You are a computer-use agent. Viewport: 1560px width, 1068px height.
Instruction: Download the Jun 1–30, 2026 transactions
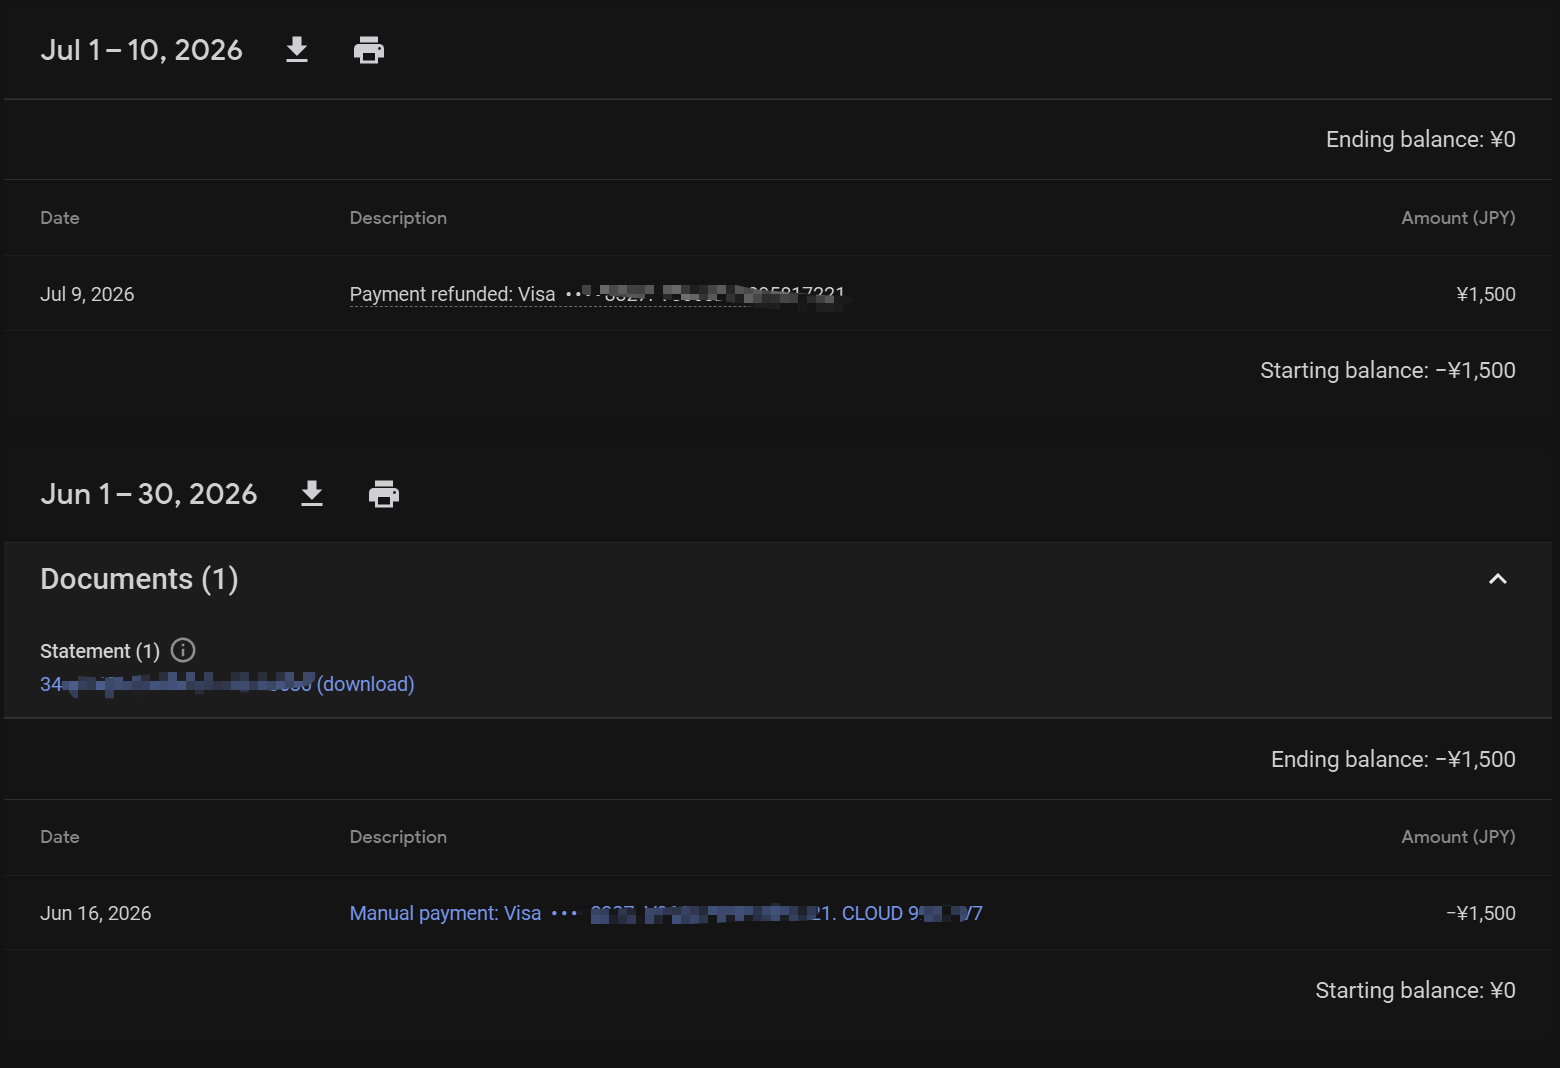(x=312, y=494)
